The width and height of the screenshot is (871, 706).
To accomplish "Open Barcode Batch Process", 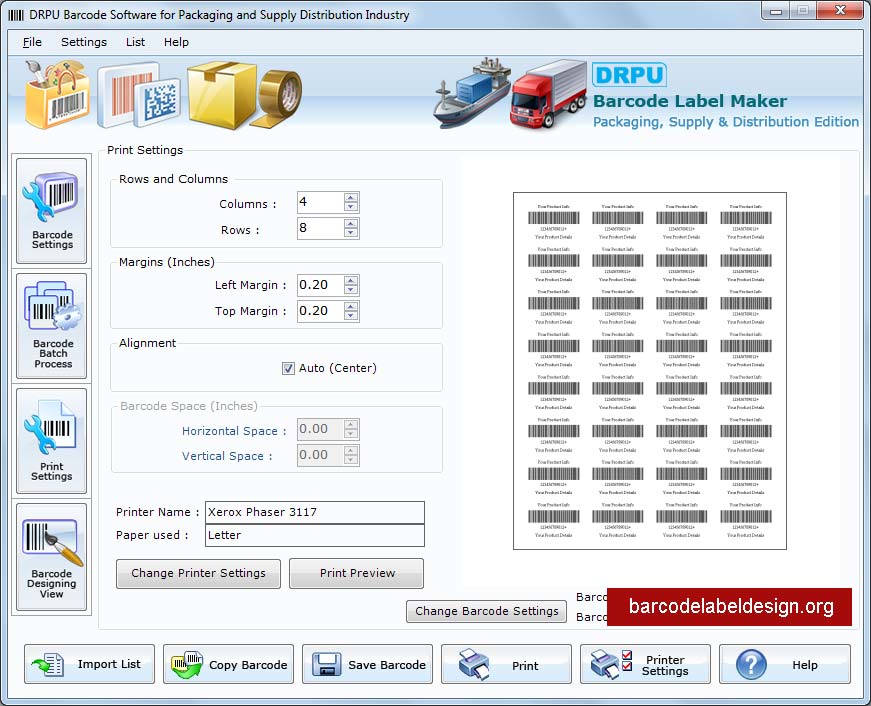I will [52, 326].
